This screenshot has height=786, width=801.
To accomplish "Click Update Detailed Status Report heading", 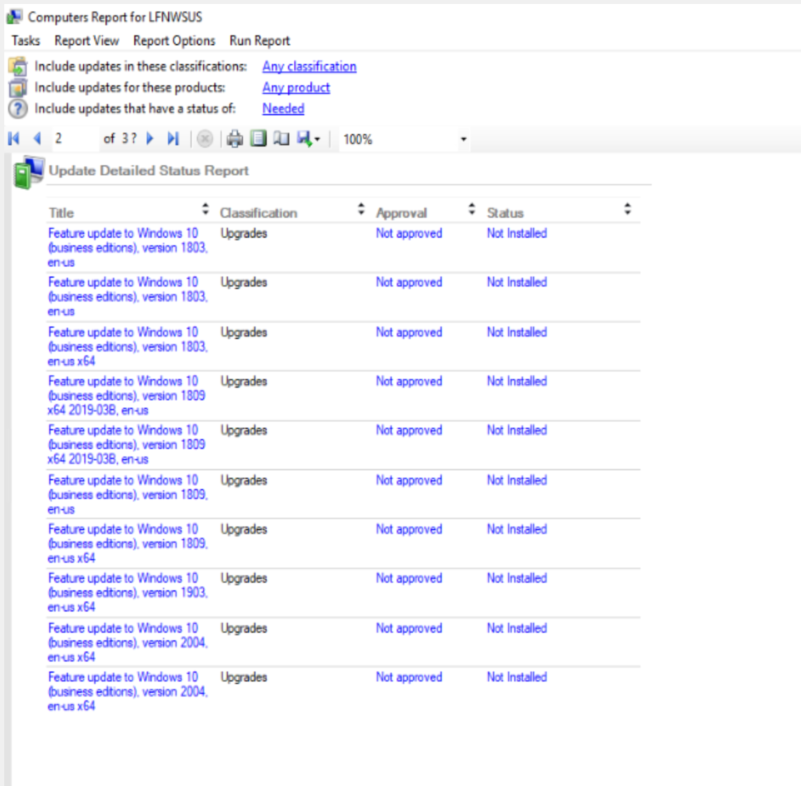I will click(x=149, y=171).
